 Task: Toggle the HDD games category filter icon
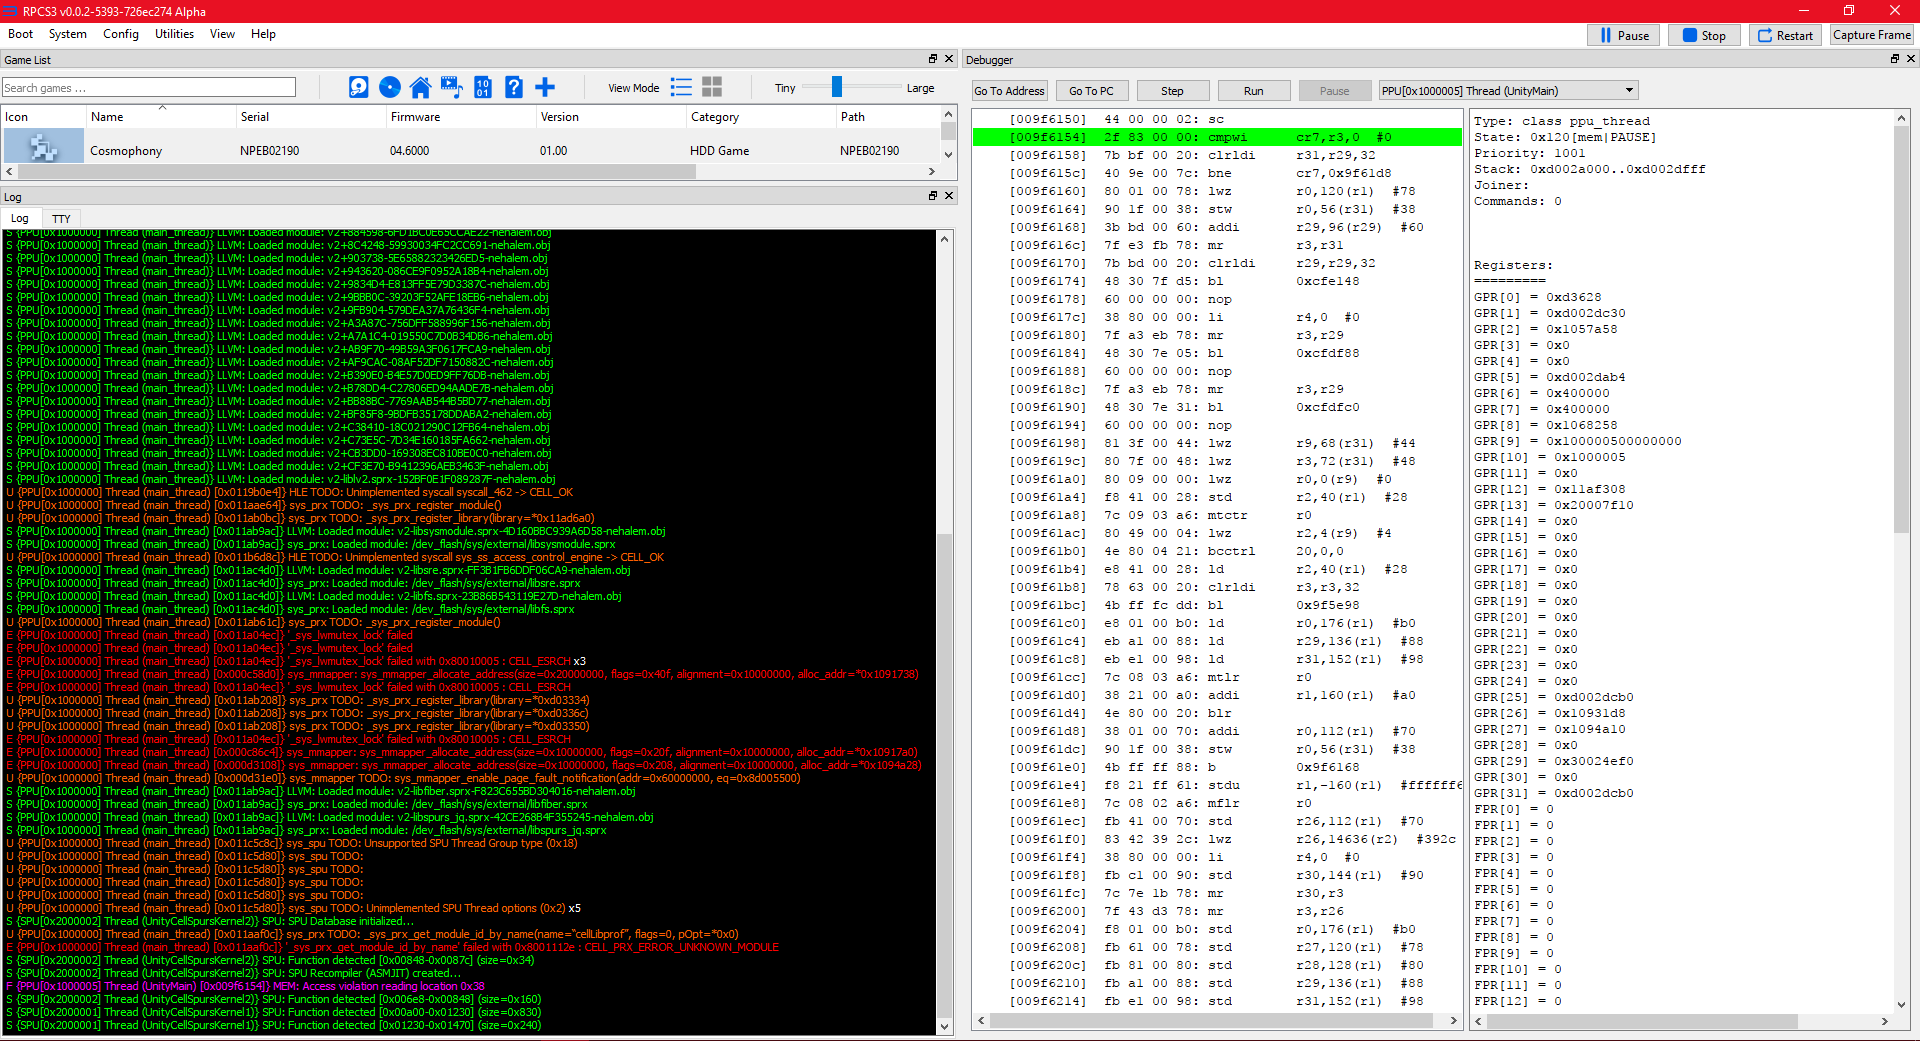tap(358, 88)
